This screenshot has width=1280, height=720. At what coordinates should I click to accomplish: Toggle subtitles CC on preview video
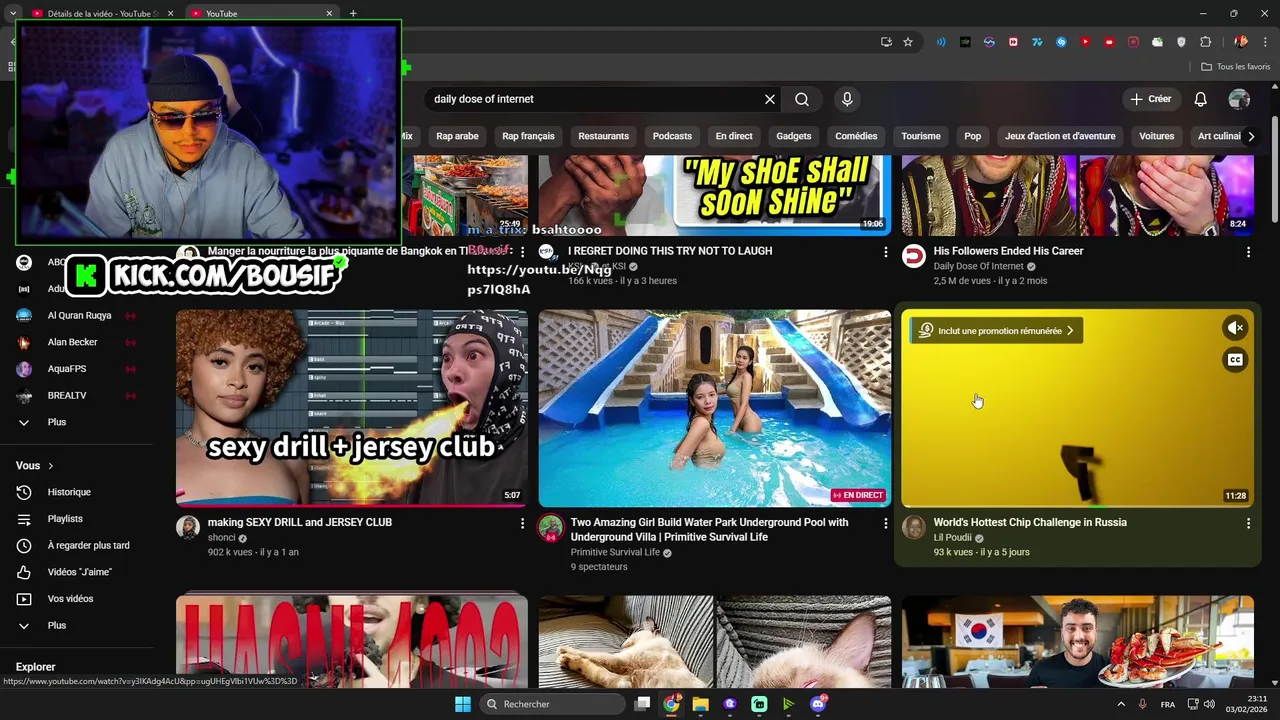click(1236, 360)
